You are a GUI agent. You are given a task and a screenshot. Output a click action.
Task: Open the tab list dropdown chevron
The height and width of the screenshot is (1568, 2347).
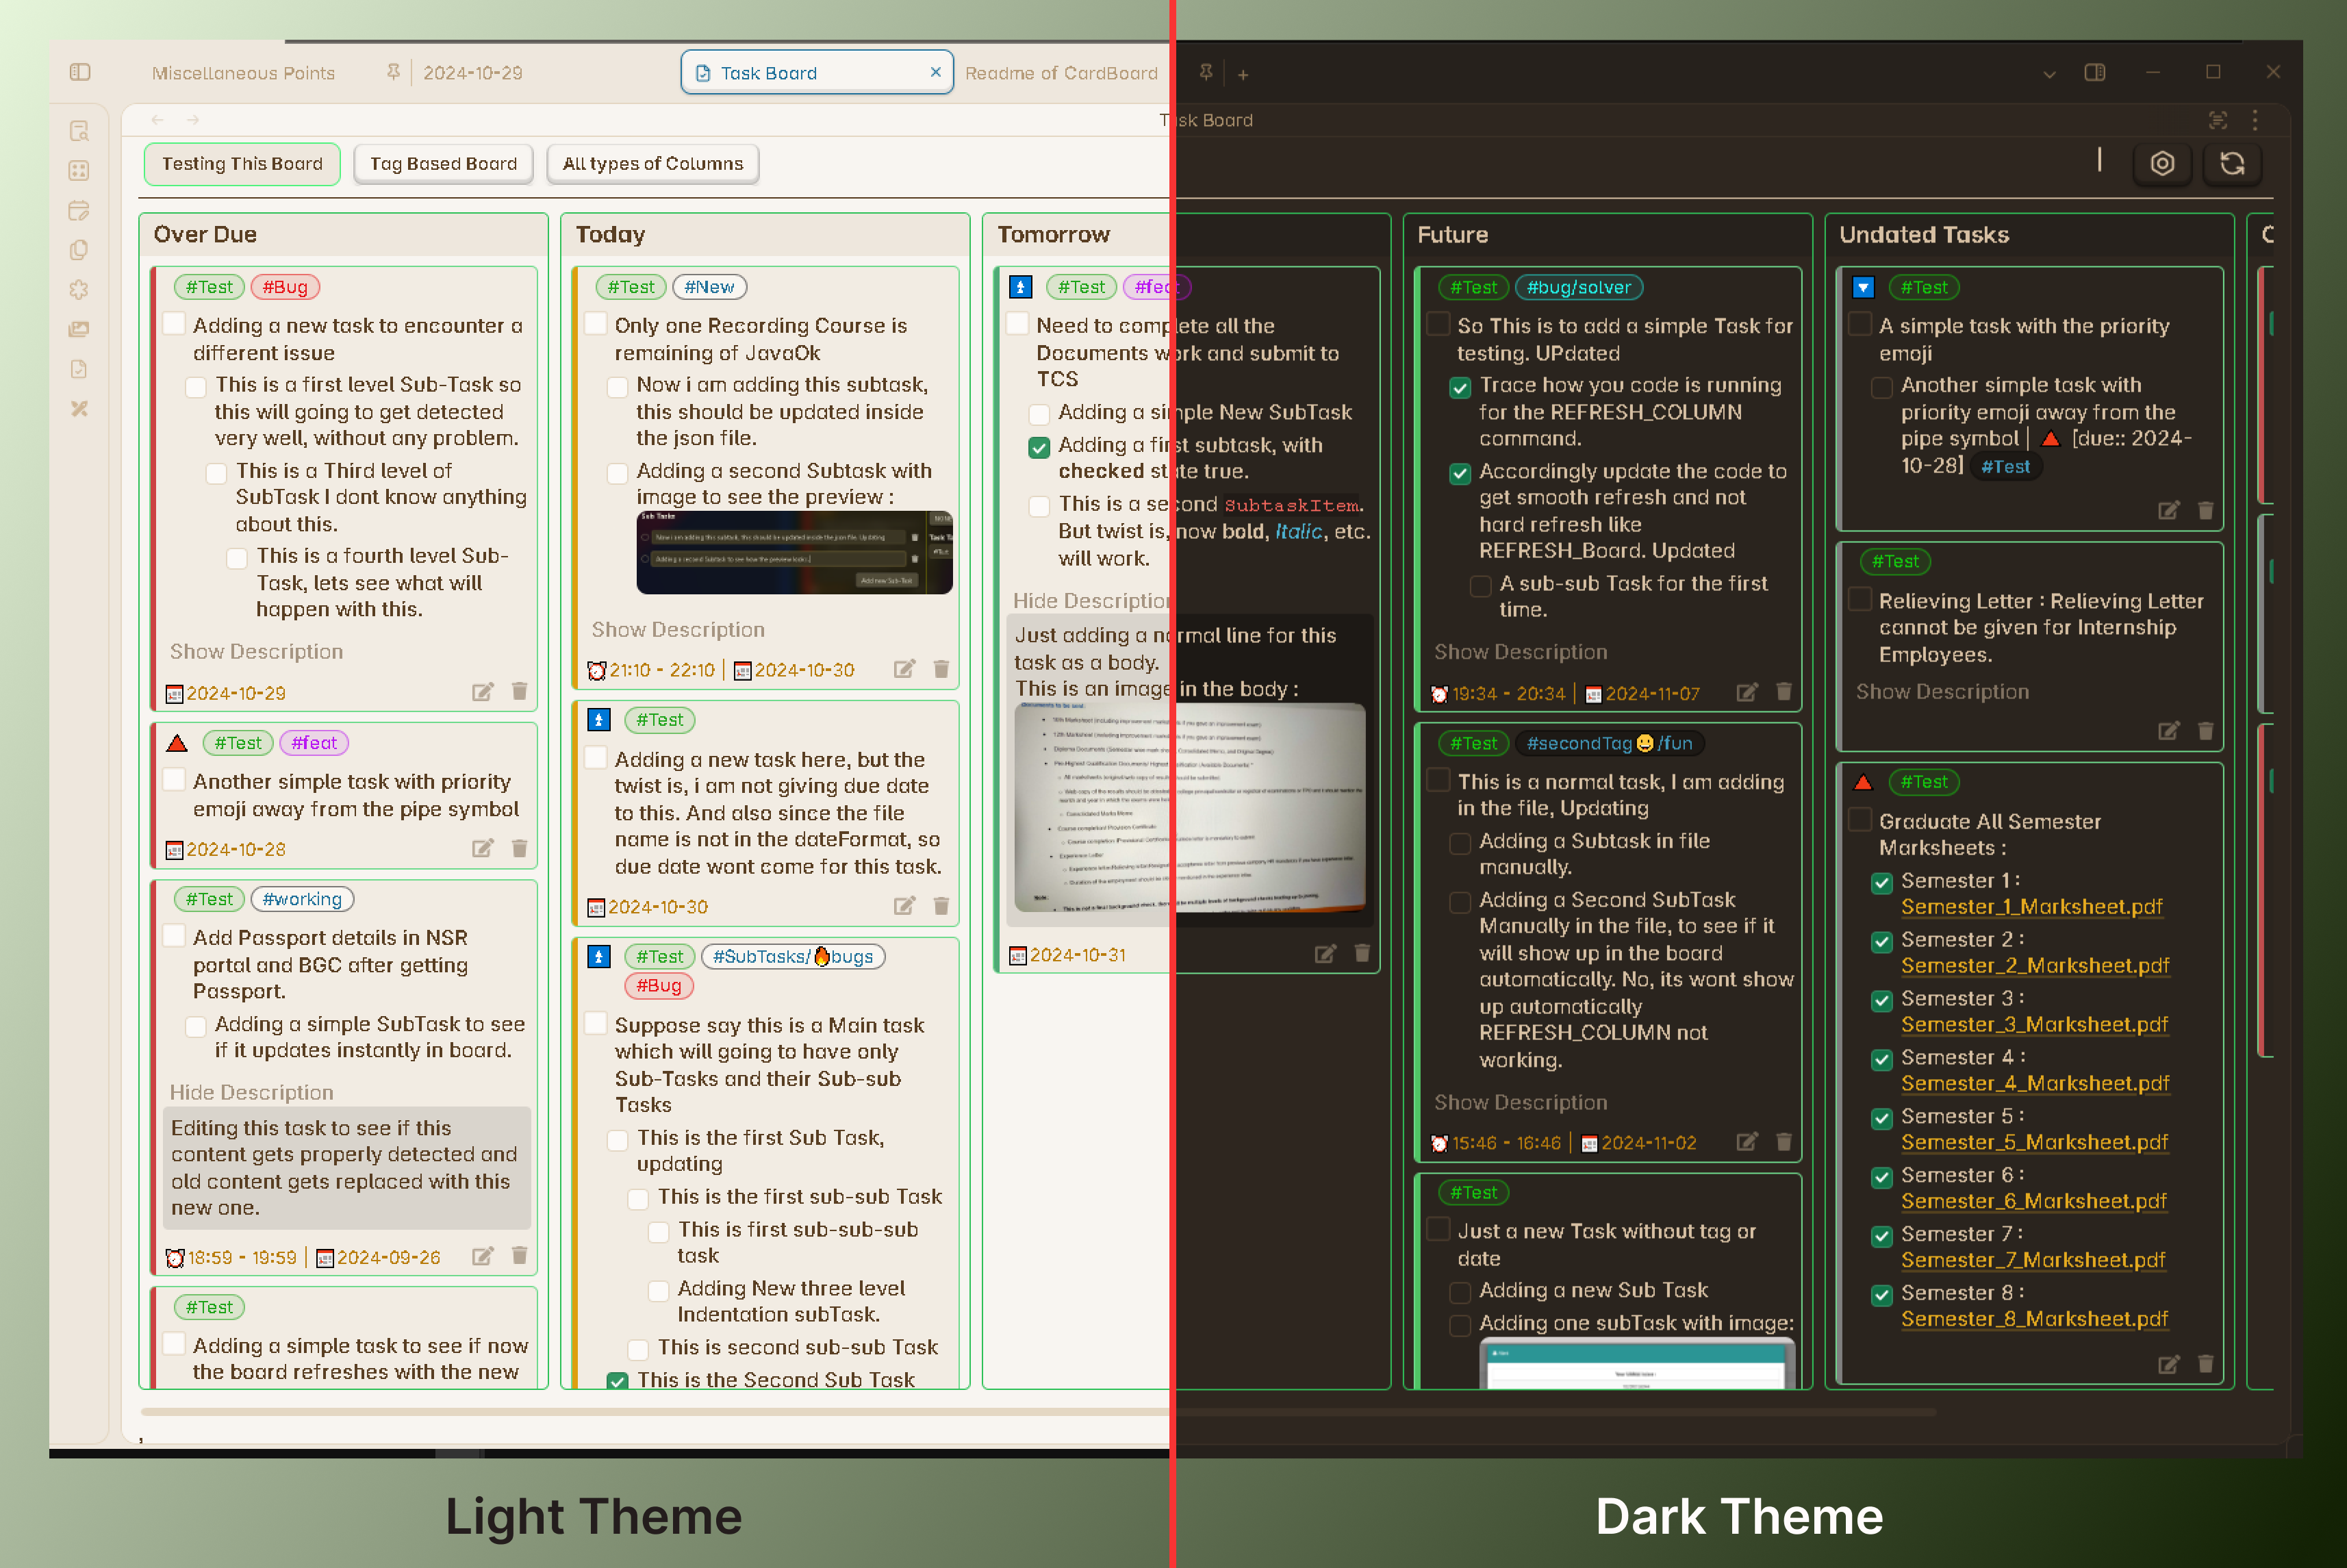2049,74
